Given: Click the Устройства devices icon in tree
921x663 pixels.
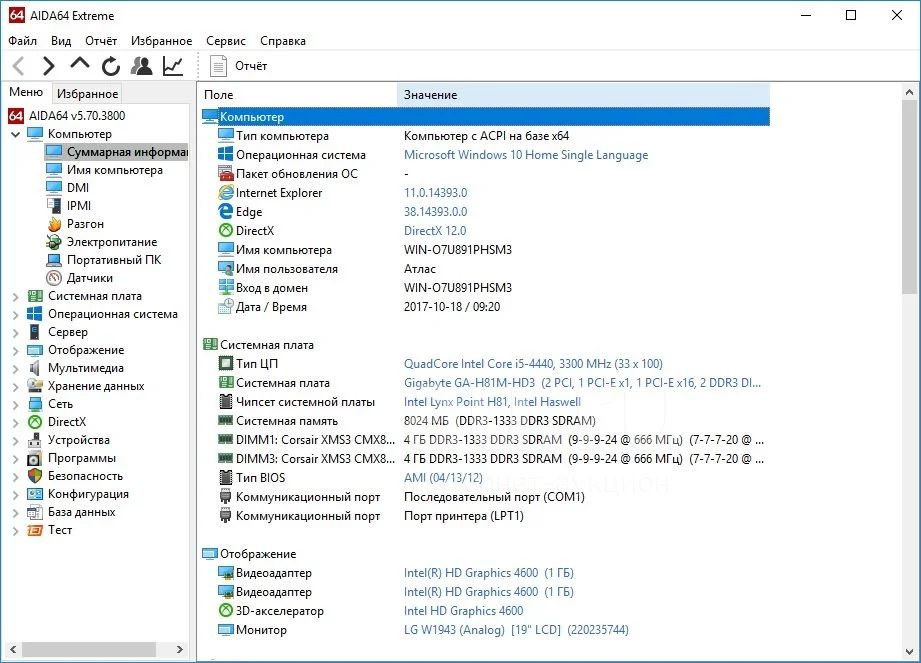Looking at the screenshot, I should 35,440.
